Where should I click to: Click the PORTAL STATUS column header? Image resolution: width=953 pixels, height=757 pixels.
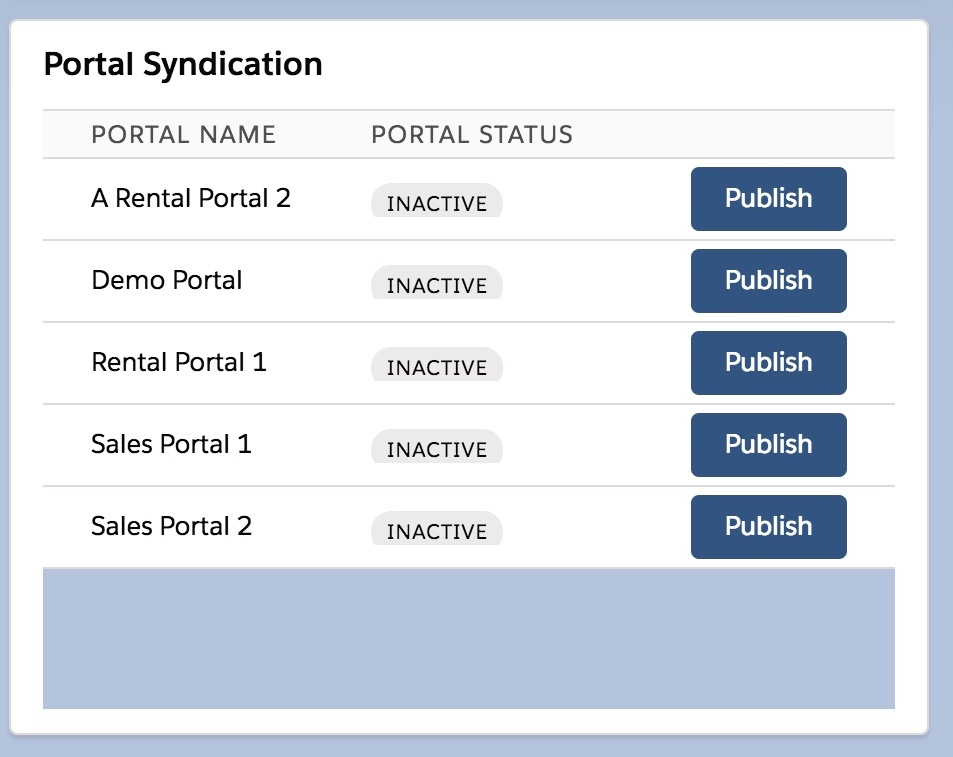coord(472,134)
